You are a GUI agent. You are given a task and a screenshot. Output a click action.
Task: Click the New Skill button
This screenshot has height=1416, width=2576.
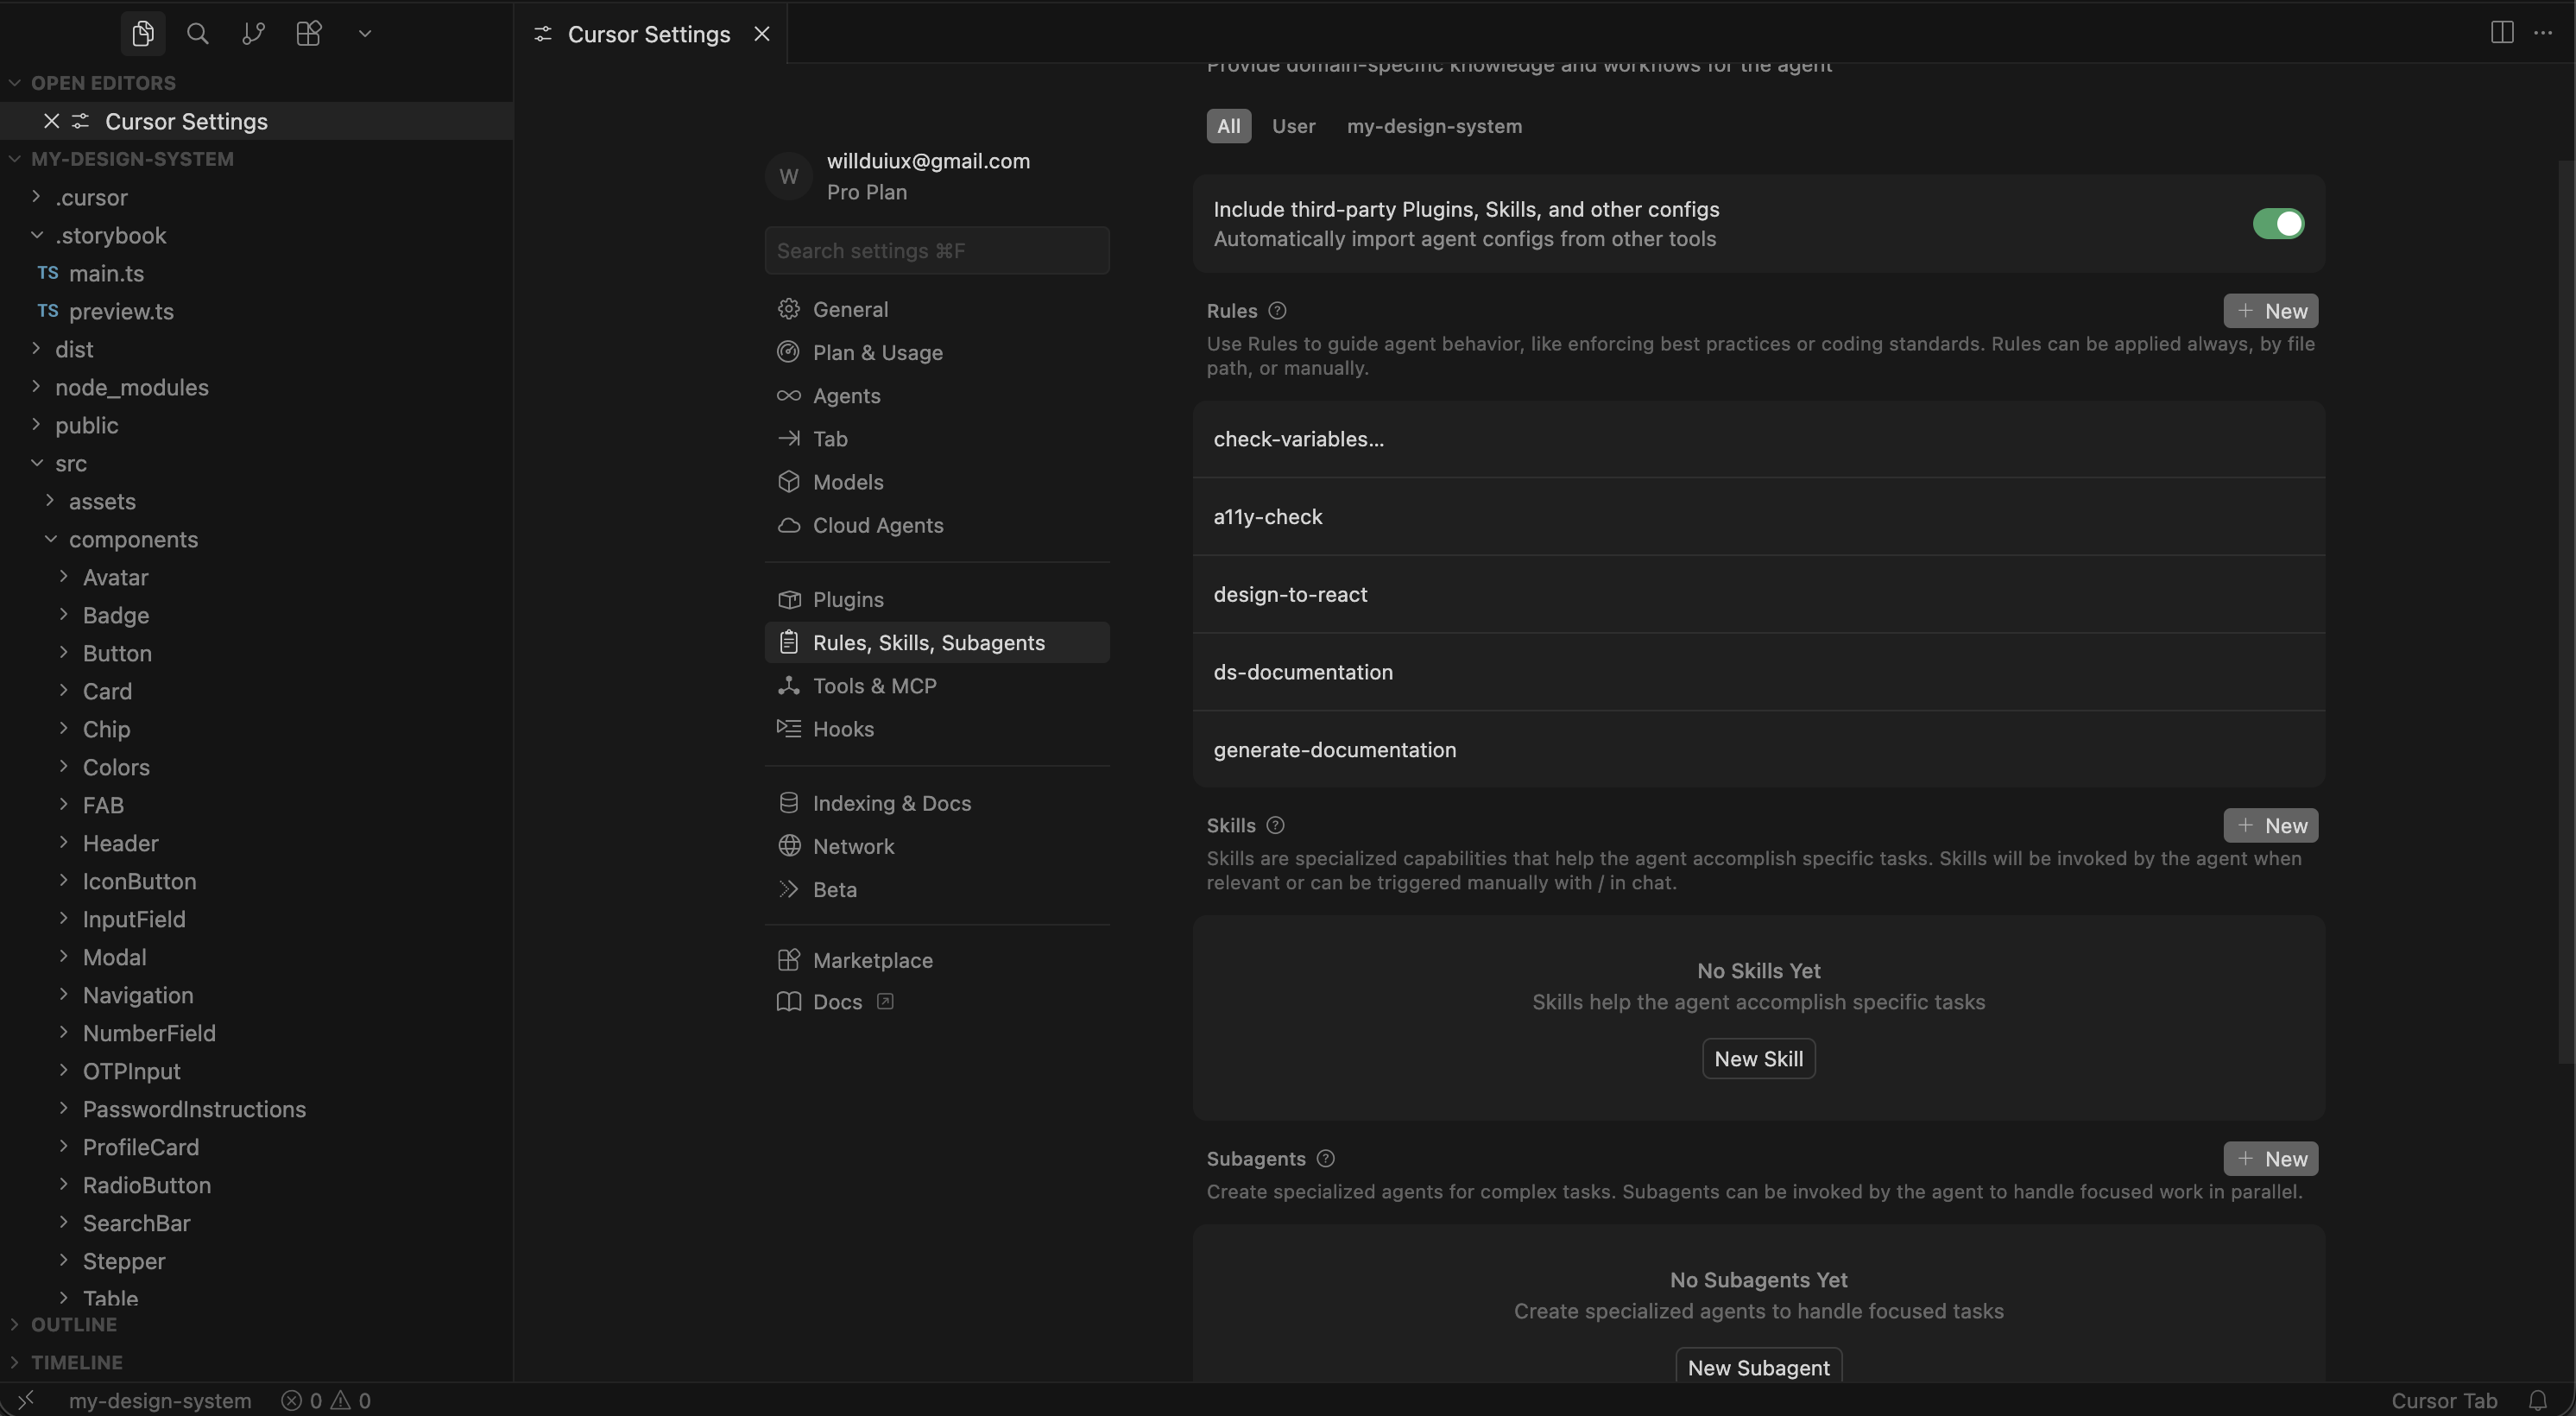tap(1758, 1059)
